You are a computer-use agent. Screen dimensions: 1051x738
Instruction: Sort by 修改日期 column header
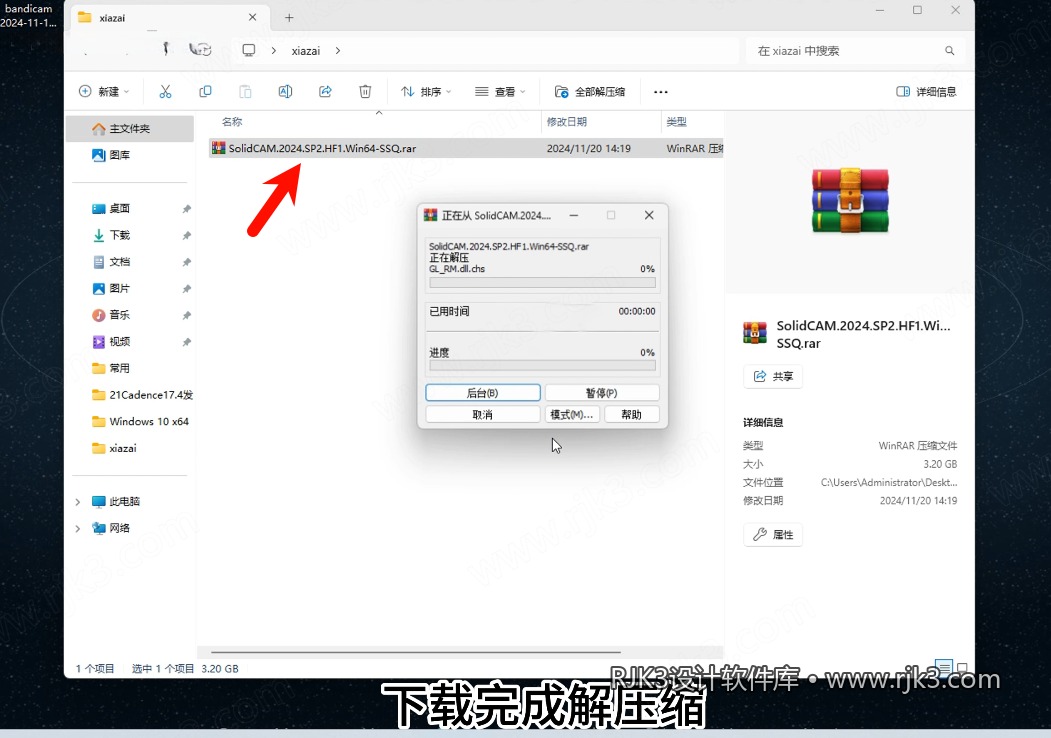[x=567, y=122]
